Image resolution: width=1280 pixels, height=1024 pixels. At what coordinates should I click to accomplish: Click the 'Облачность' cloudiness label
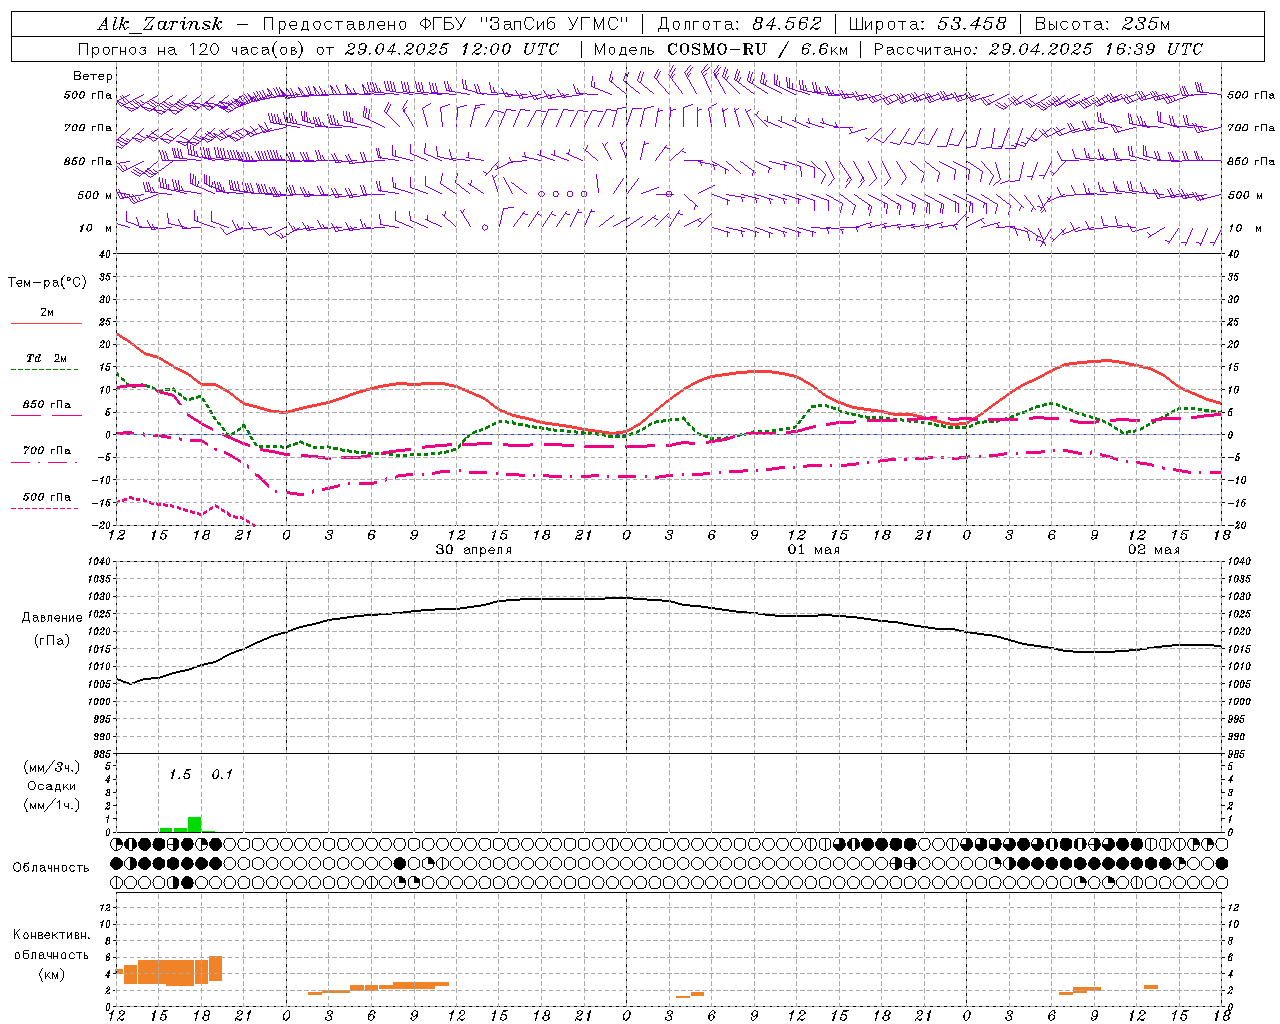point(52,868)
